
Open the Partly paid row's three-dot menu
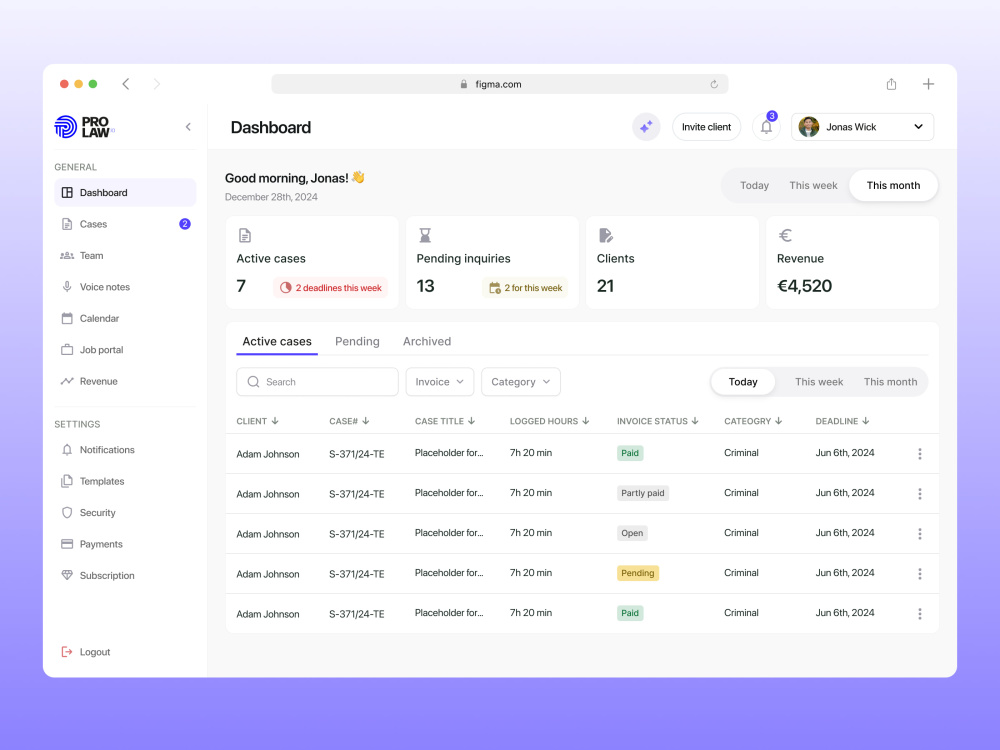point(920,494)
